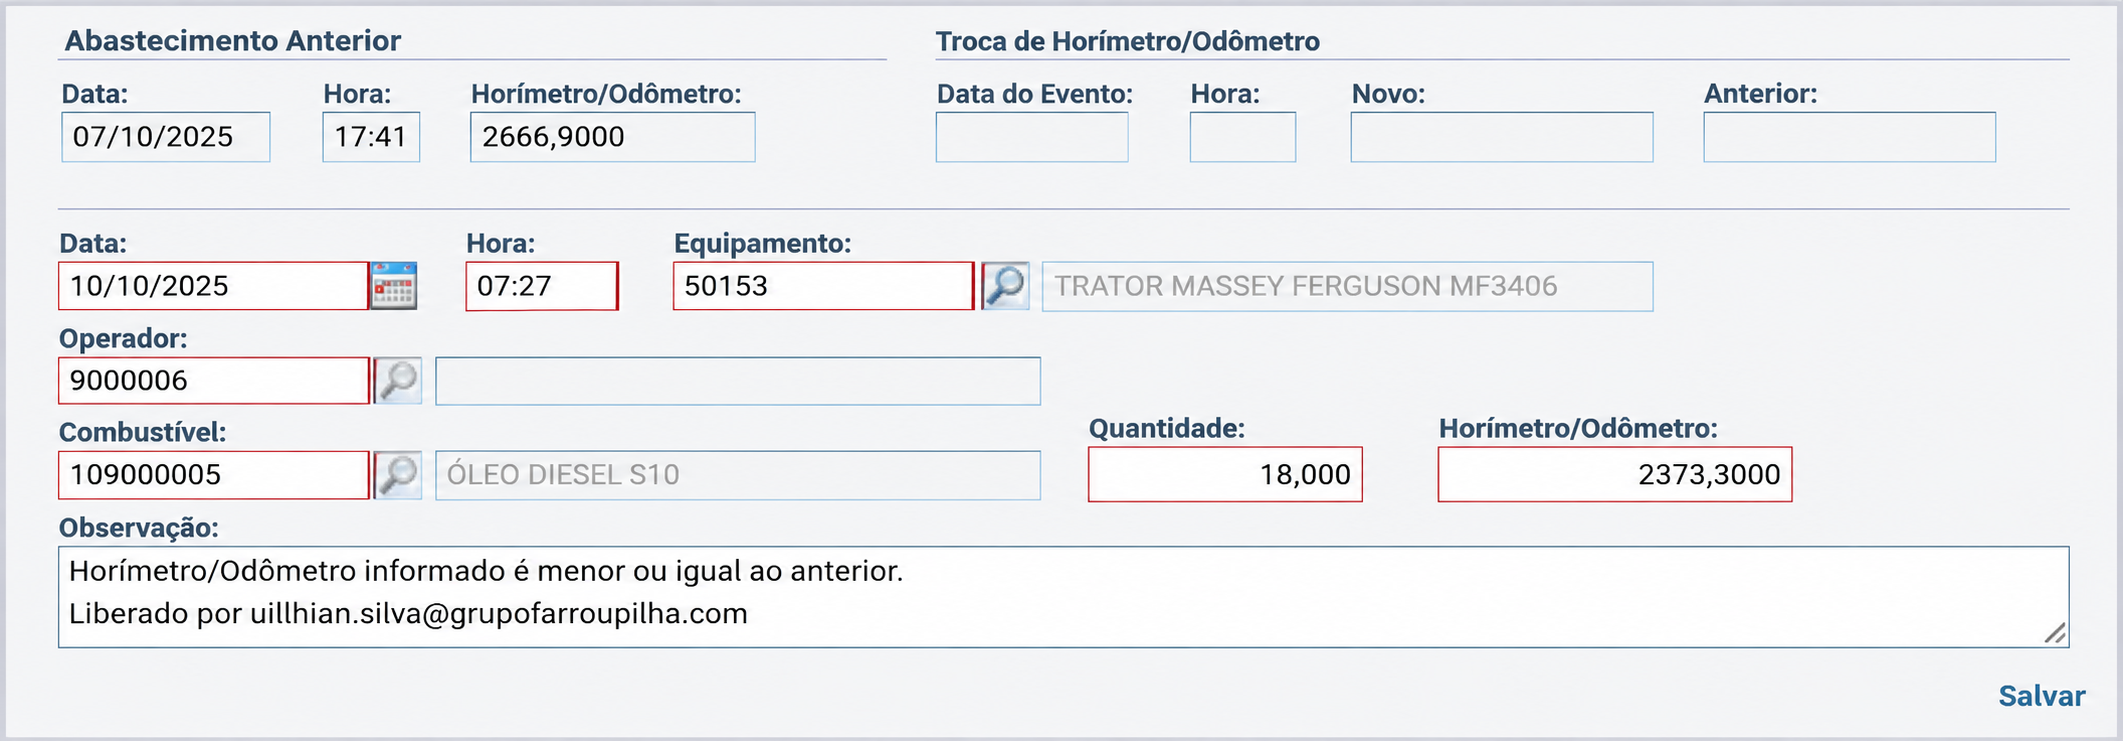Click the Operador search magnifier icon
This screenshot has width=2123, height=741.
398,381
